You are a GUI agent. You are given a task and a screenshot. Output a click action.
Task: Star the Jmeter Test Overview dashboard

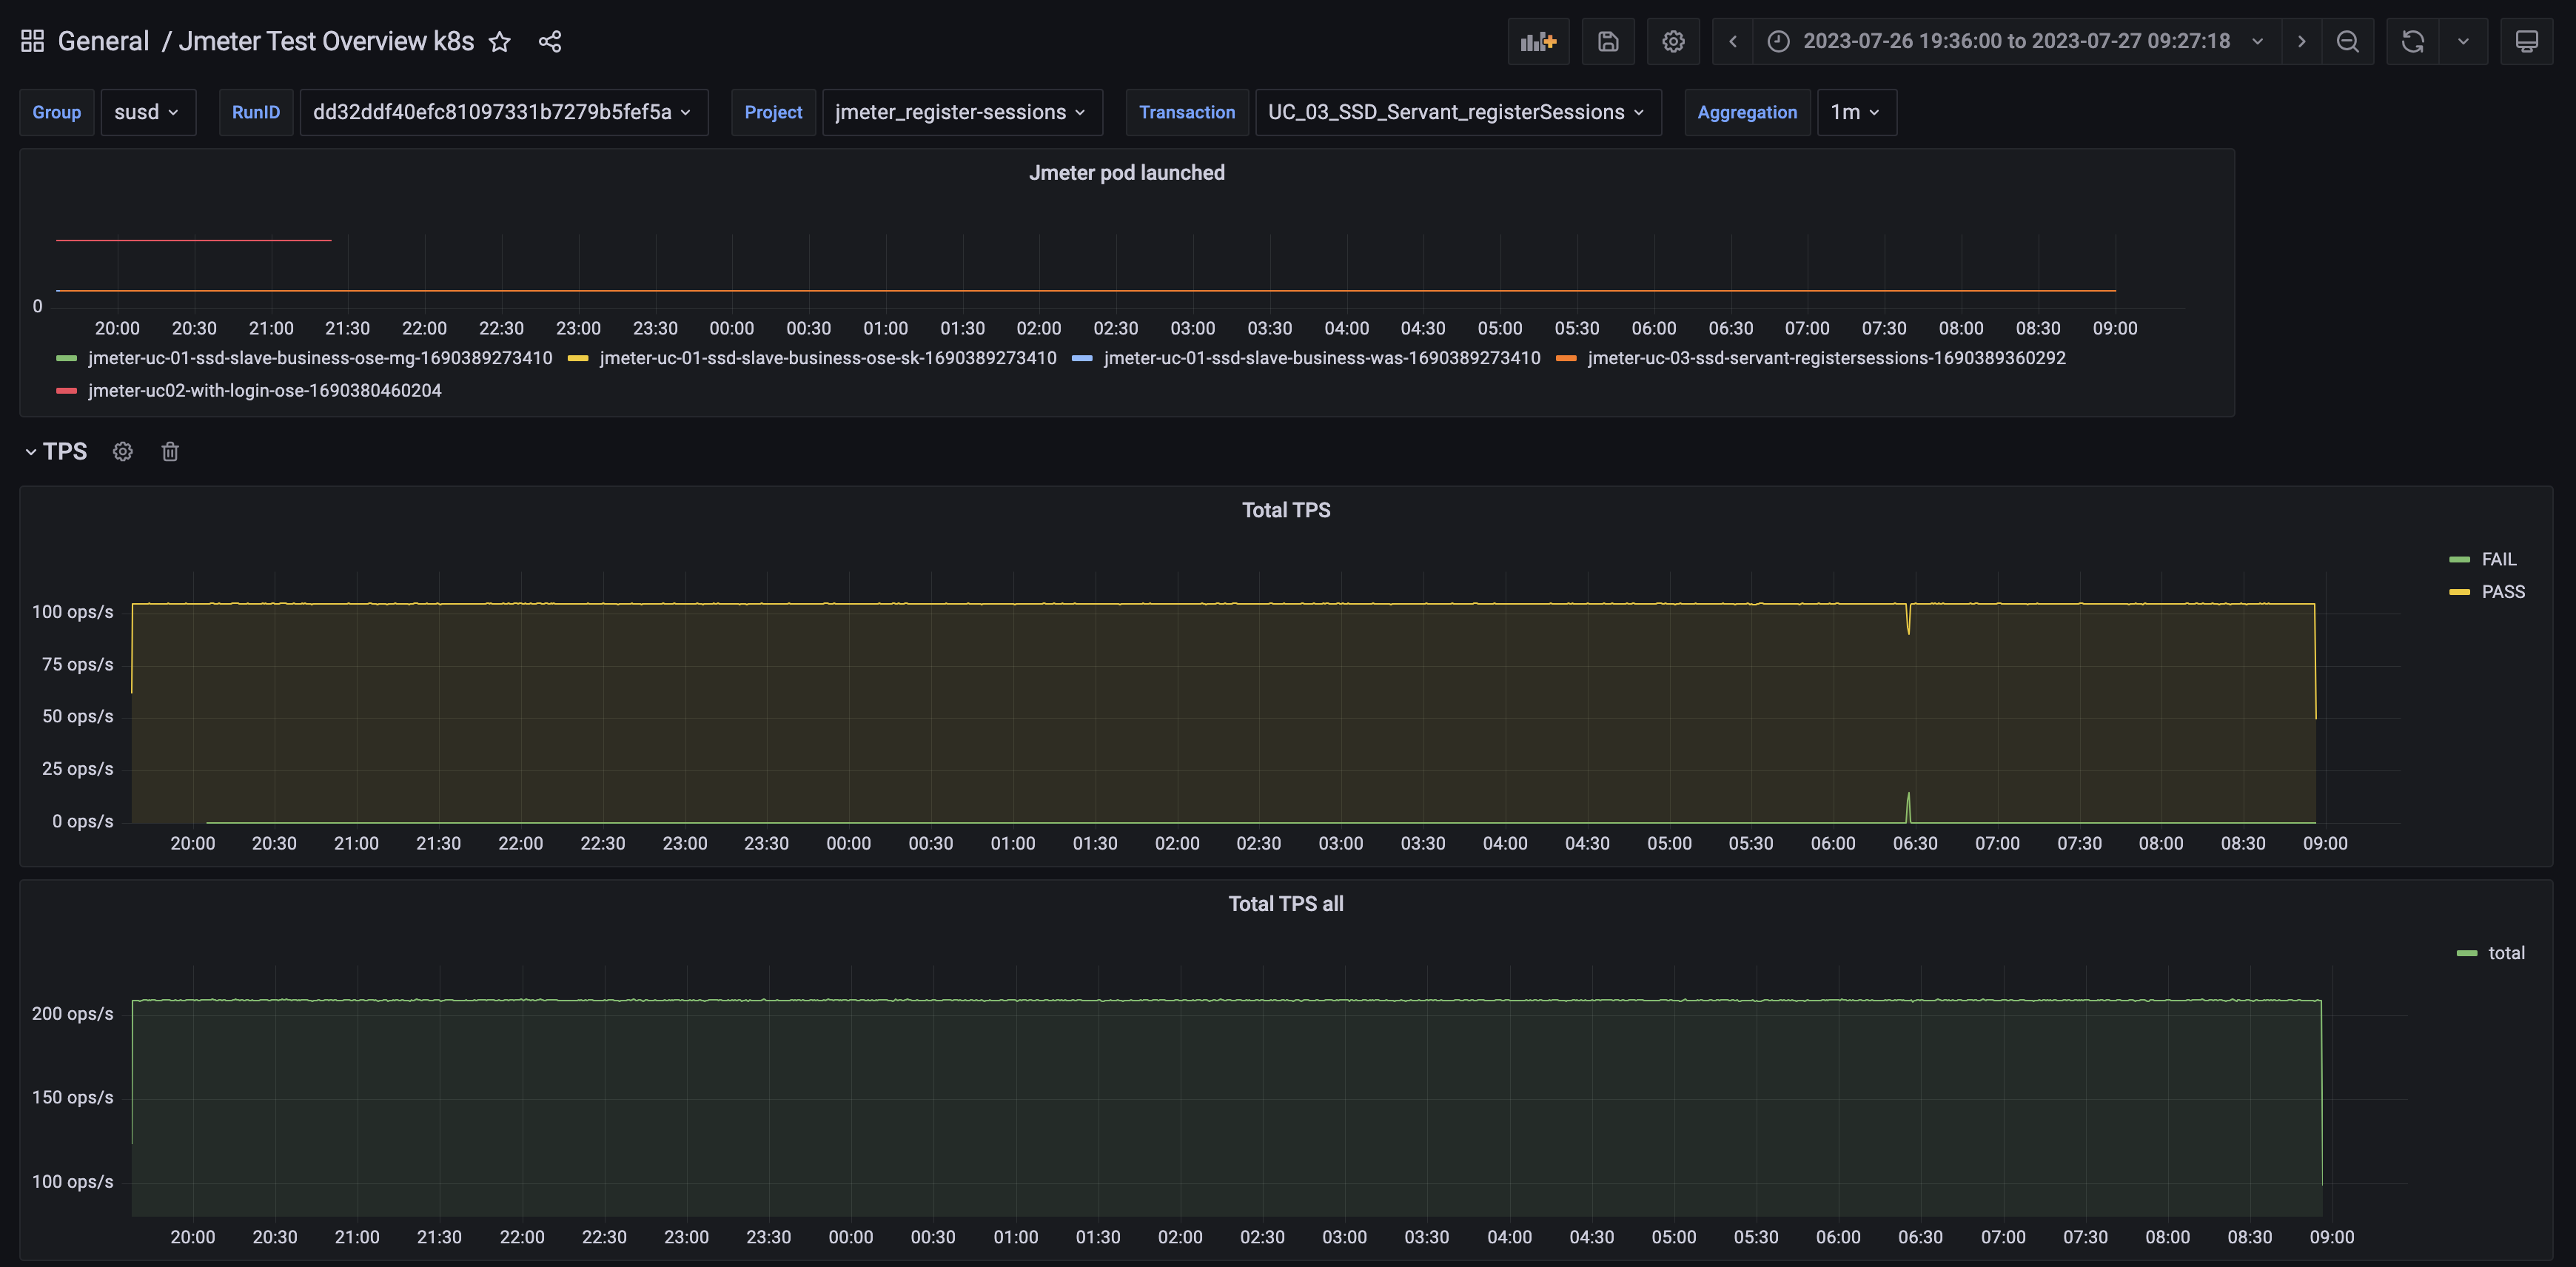click(x=499, y=41)
